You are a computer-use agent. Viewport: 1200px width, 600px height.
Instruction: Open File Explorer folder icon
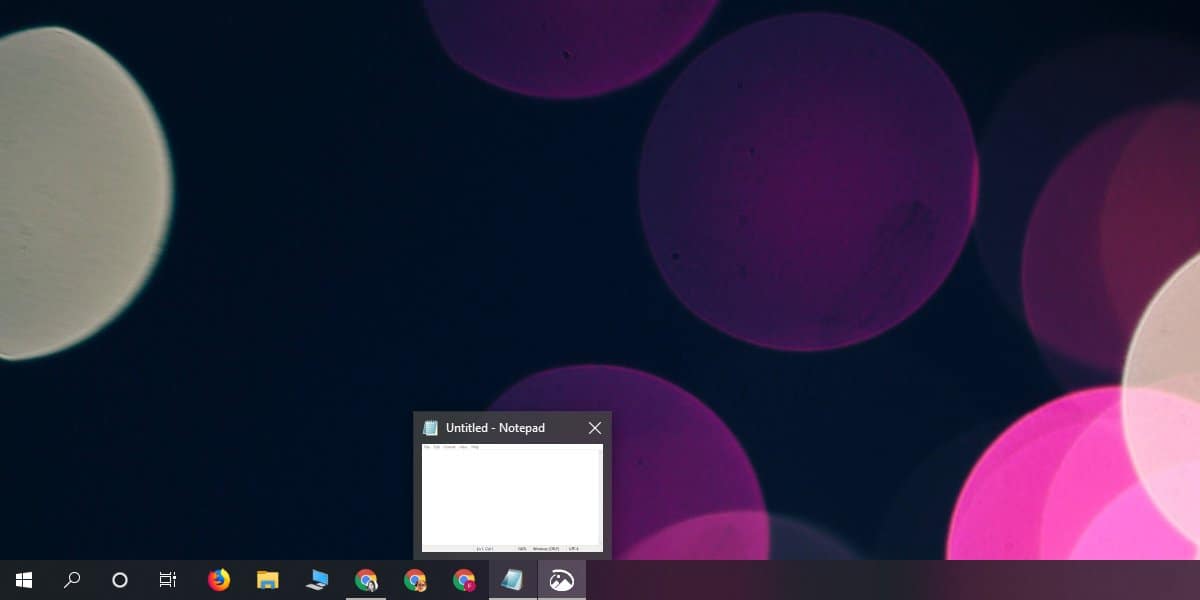(267, 580)
